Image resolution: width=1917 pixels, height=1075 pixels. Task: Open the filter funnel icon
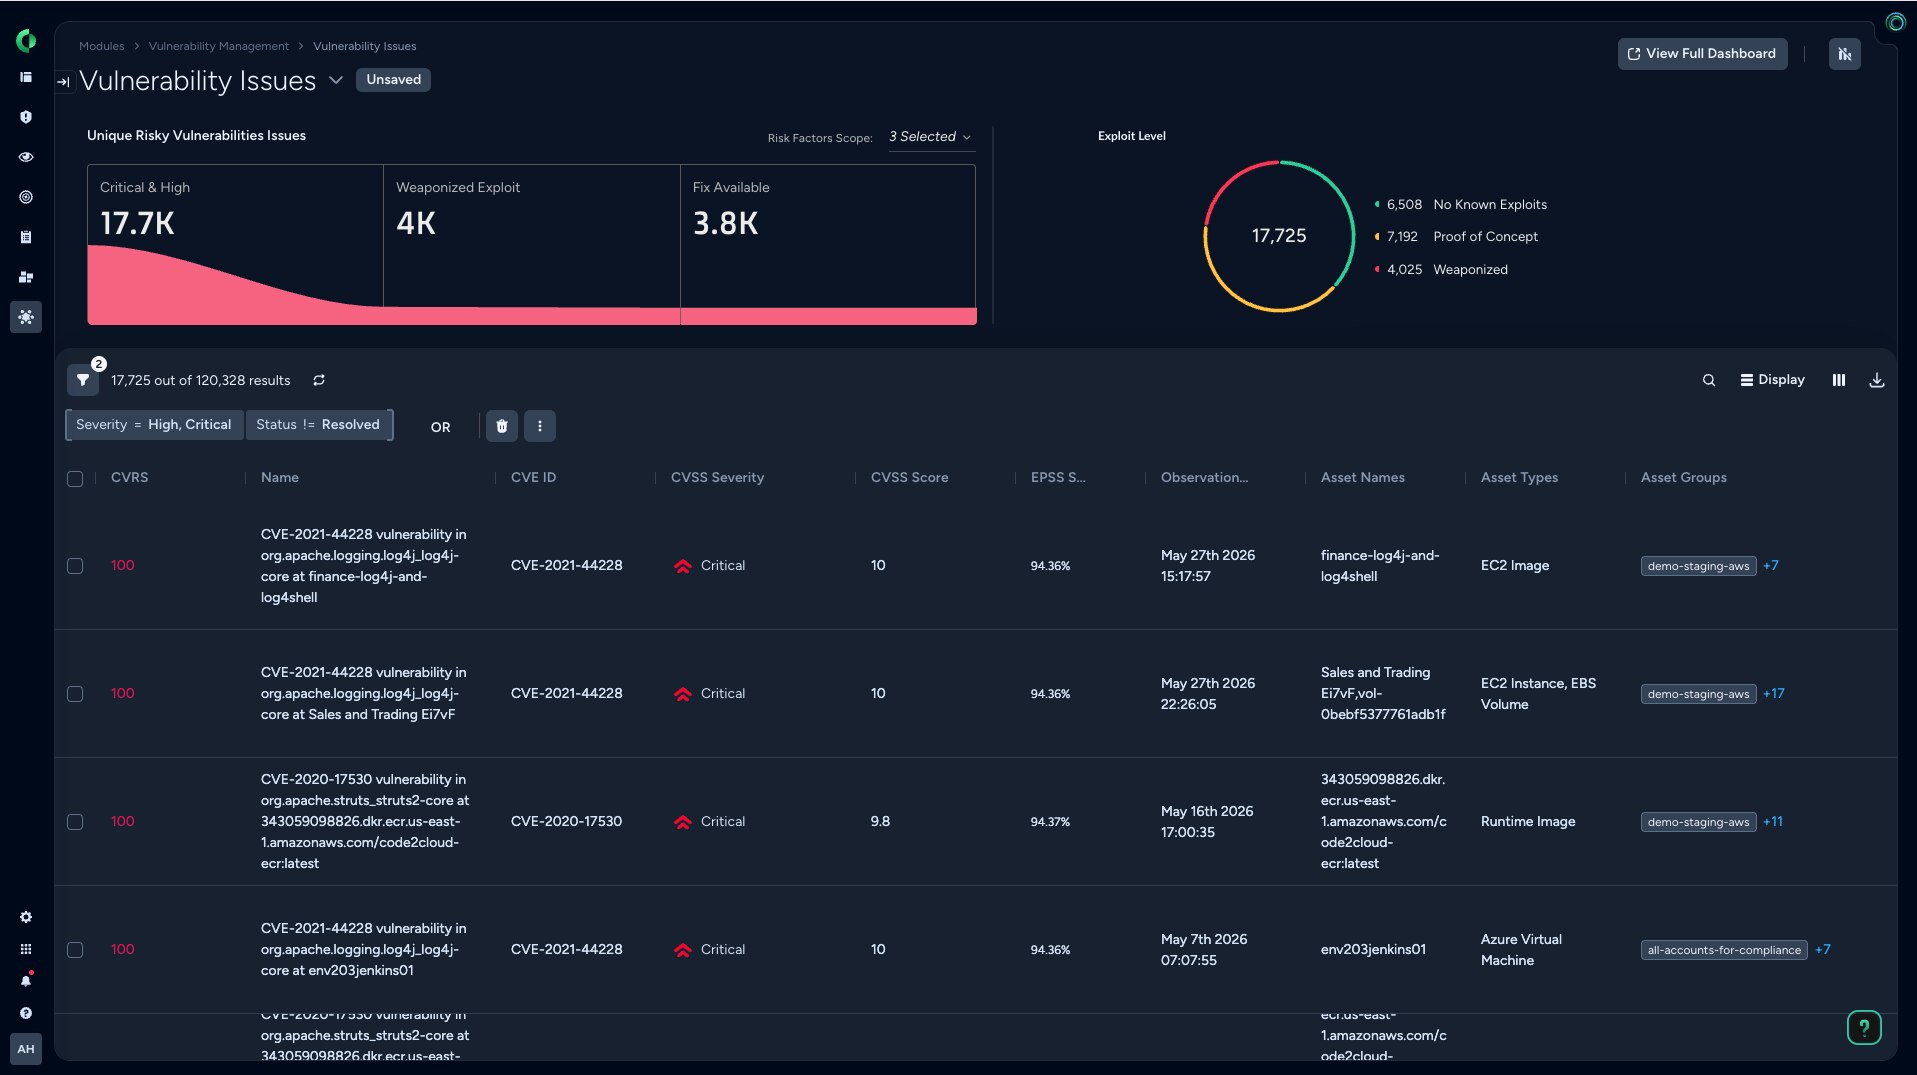pos(83,380)
